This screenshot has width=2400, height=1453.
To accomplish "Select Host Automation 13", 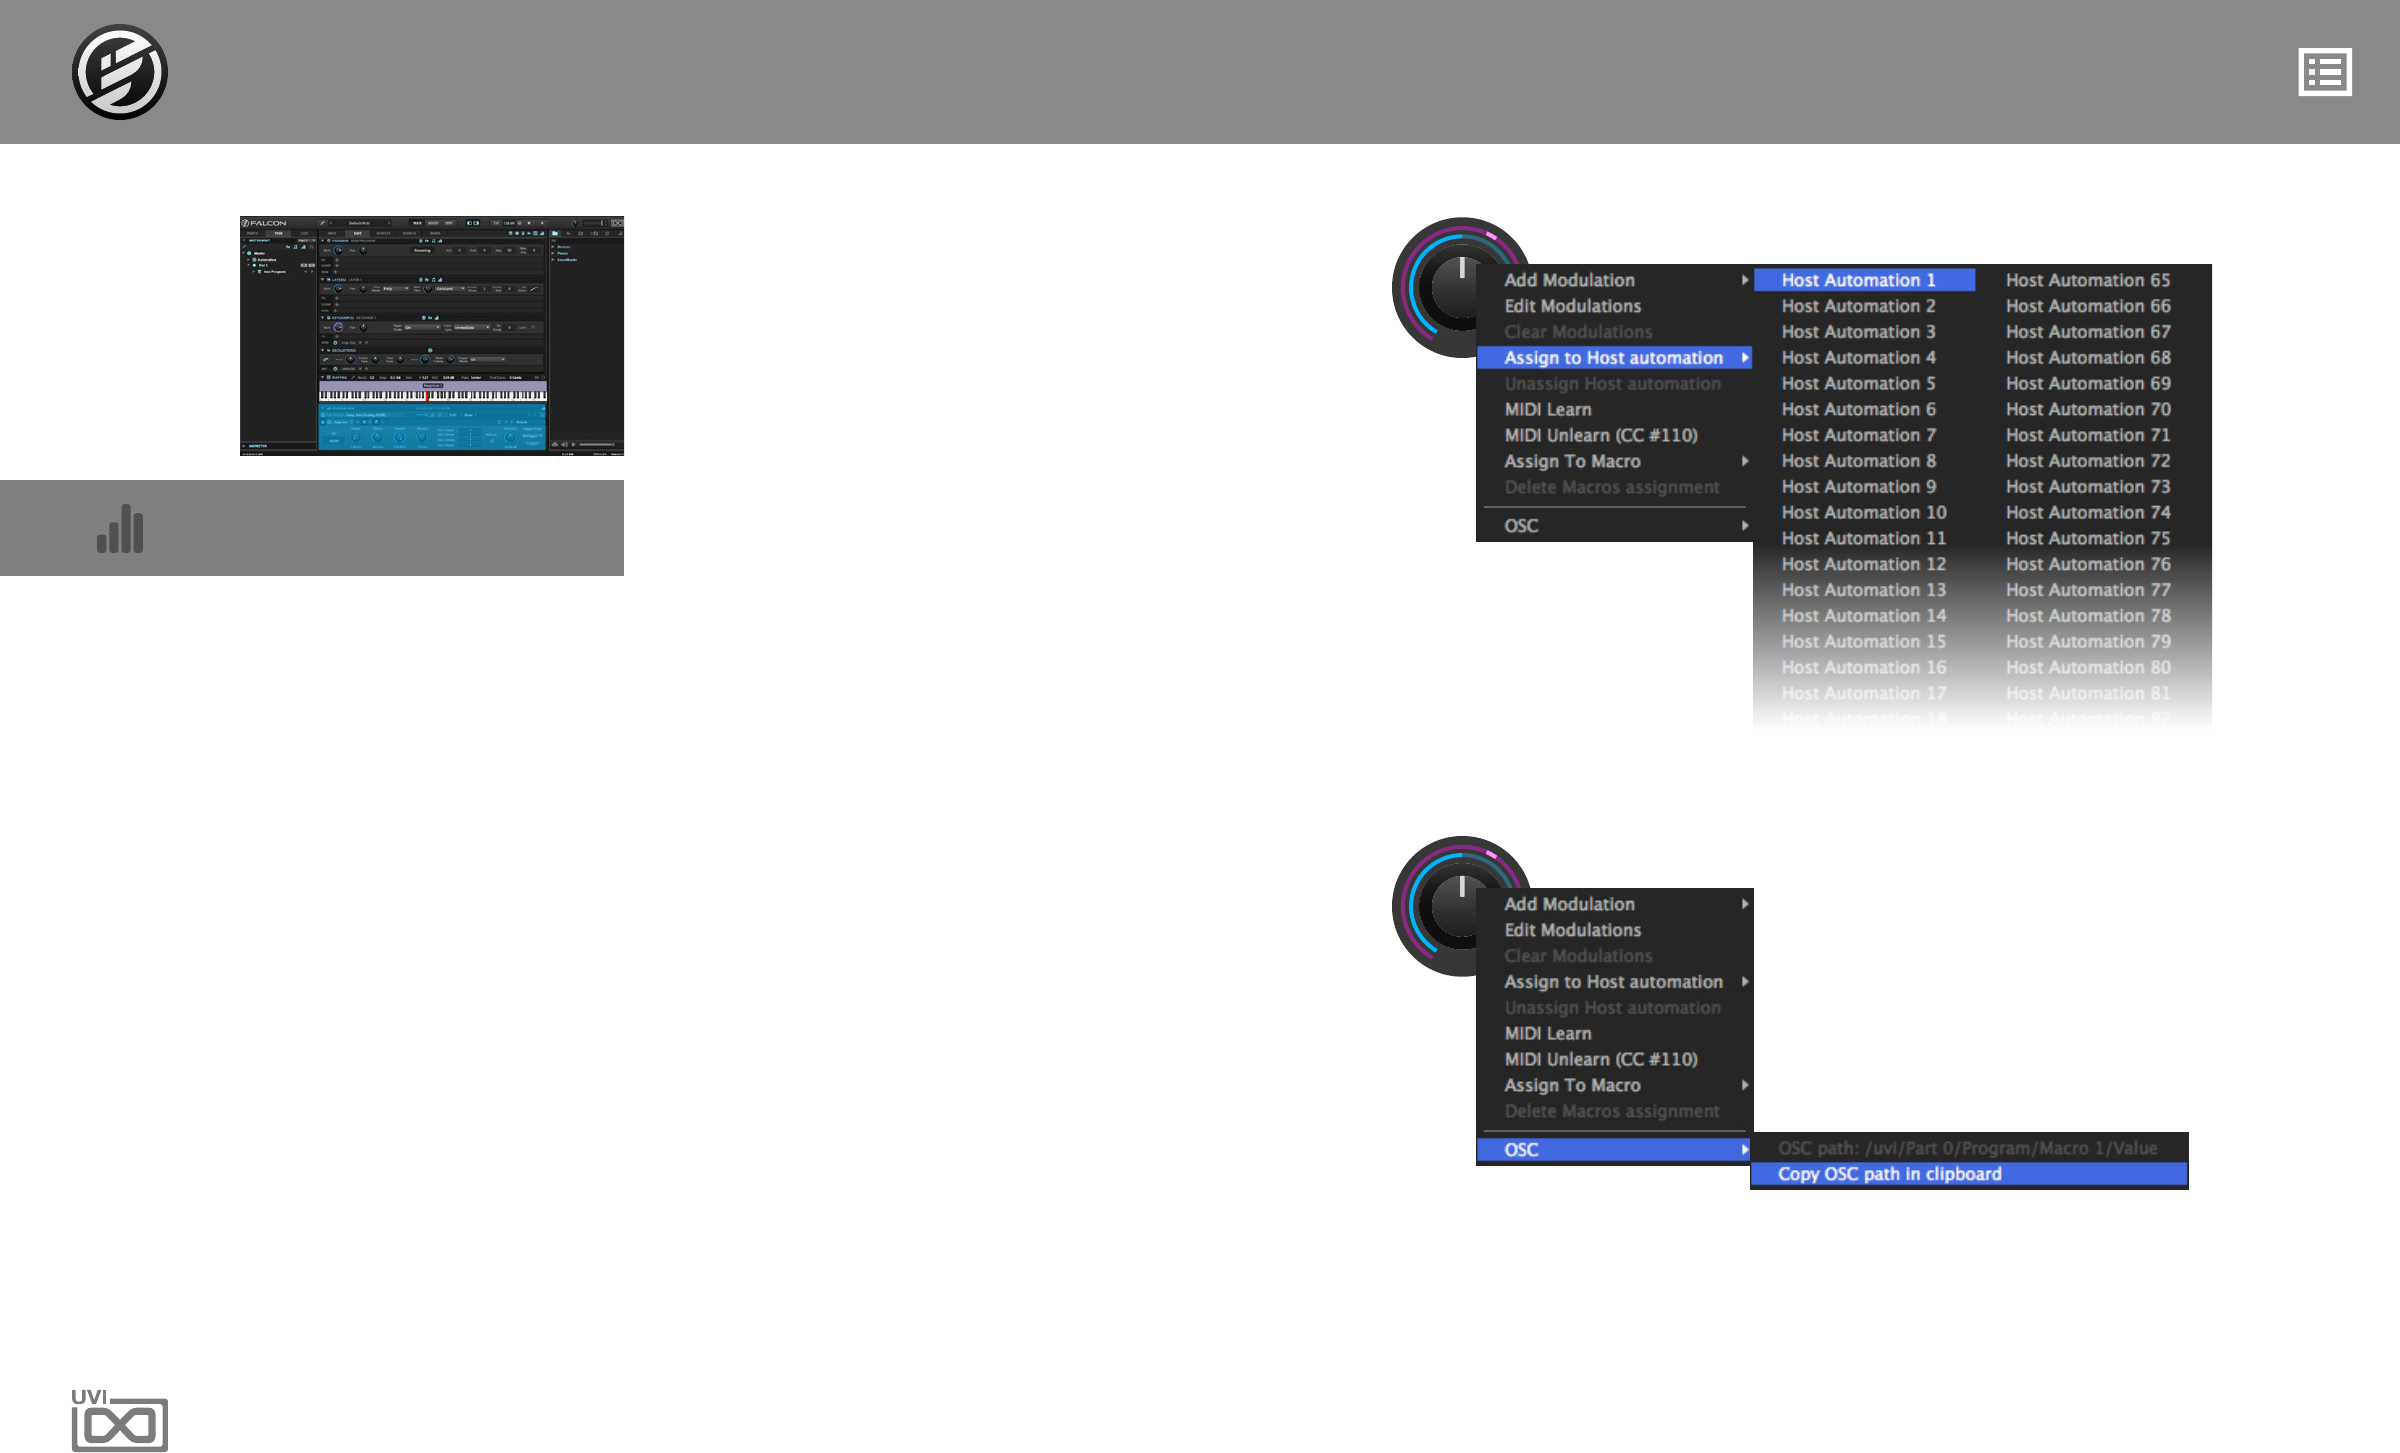I will tap(1863, 590).
